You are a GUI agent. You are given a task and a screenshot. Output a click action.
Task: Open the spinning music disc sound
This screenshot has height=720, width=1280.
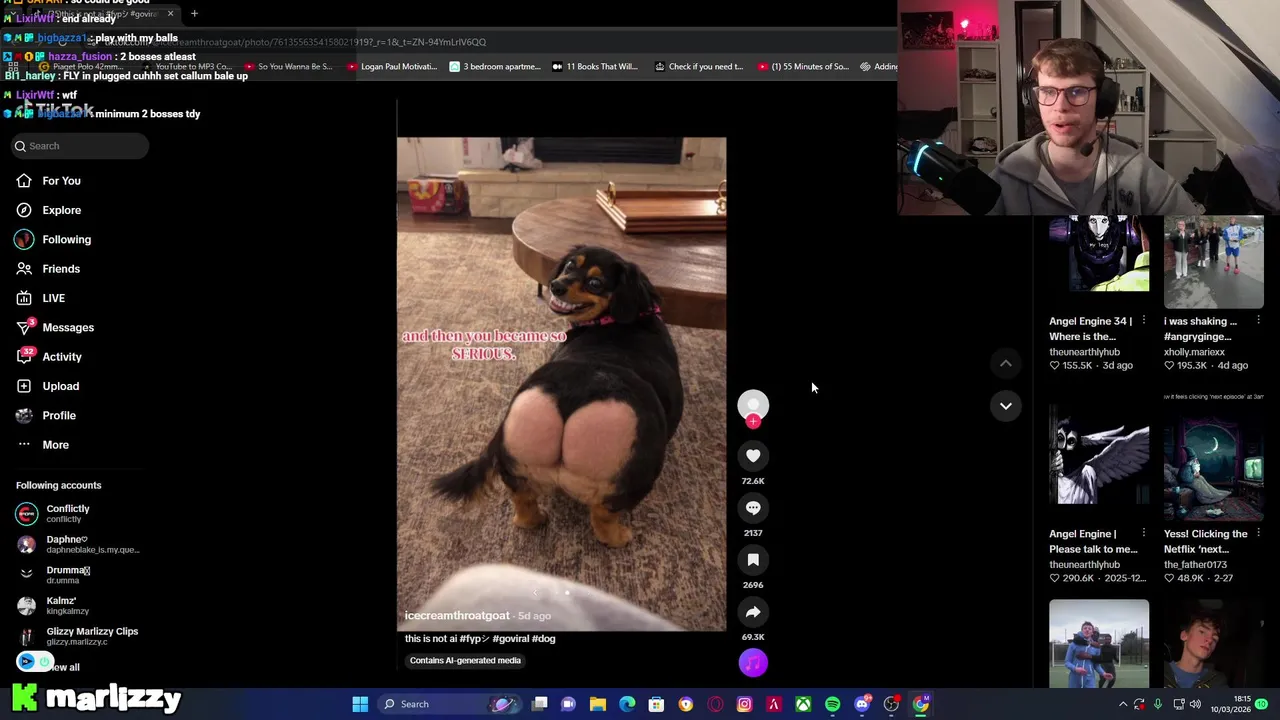tap(753, 662)
